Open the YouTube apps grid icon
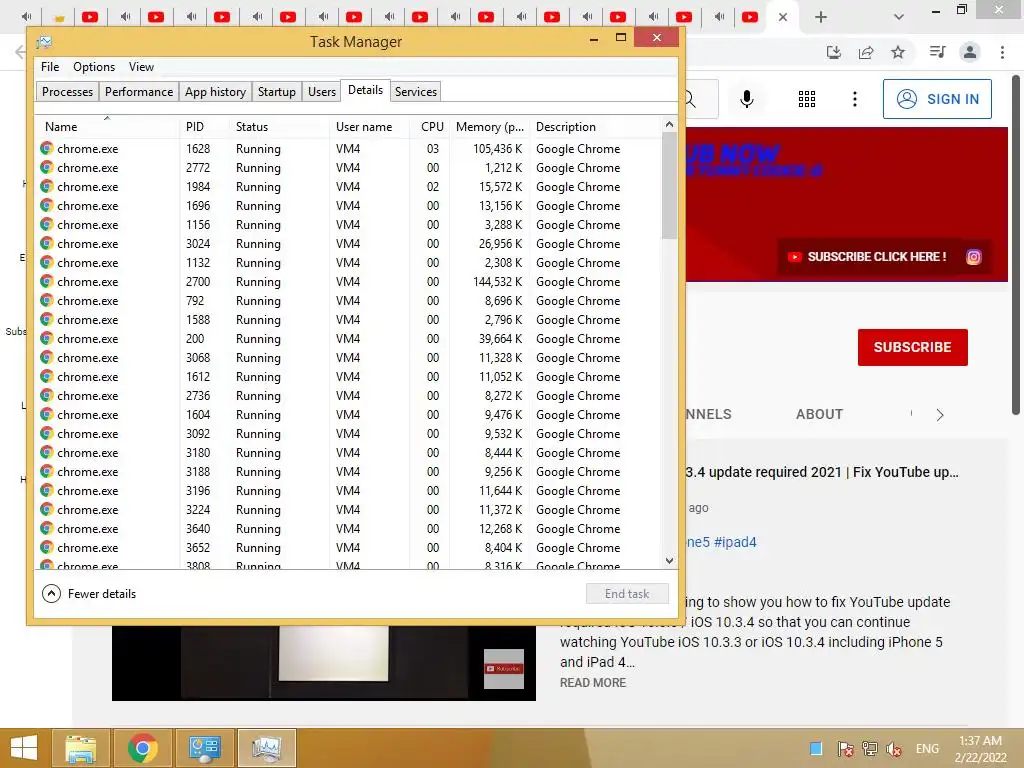1024x768 pixels. pos(807,99)
